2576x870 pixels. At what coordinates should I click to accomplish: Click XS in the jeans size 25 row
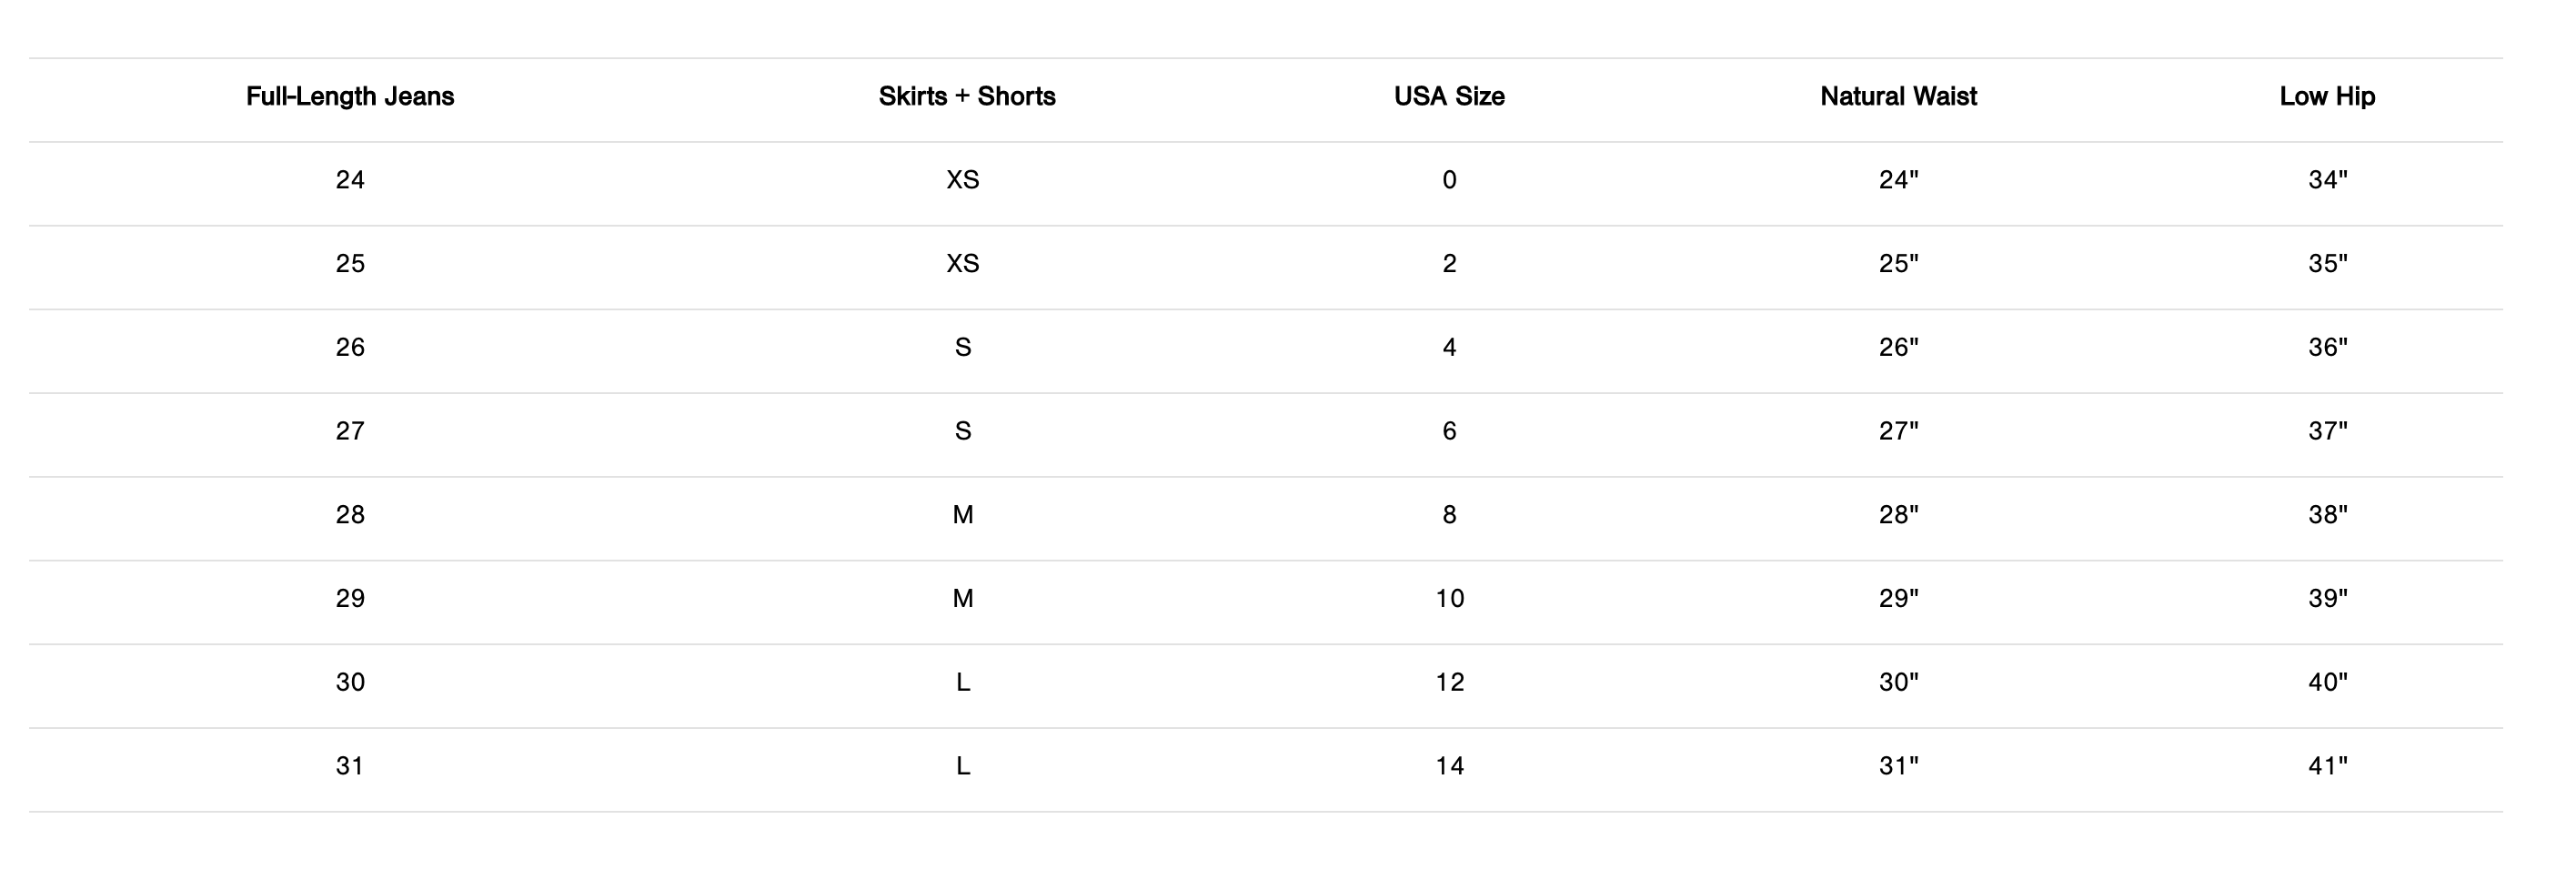point(963,264)
